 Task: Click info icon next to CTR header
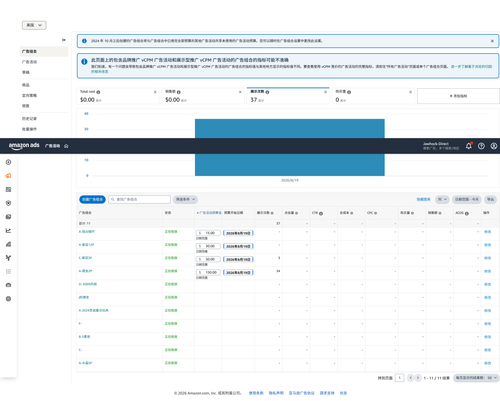point(321,213)
